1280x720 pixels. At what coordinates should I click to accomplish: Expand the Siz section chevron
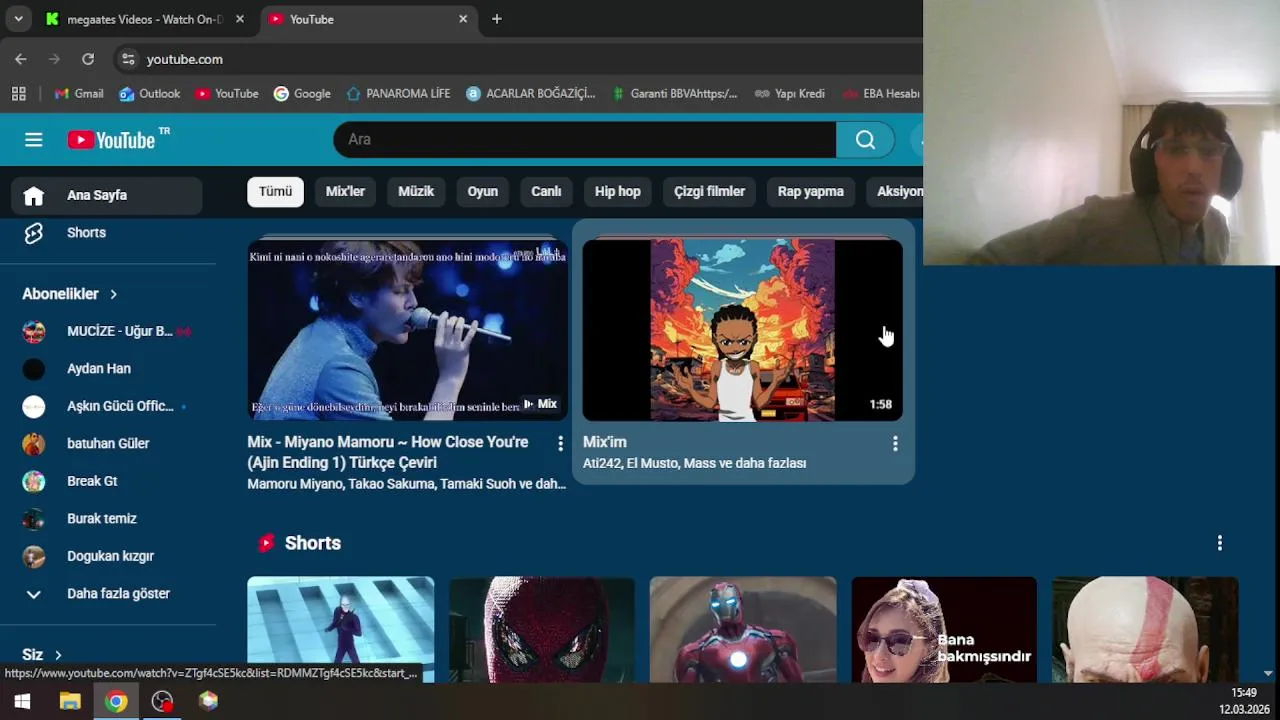point(58,655)
